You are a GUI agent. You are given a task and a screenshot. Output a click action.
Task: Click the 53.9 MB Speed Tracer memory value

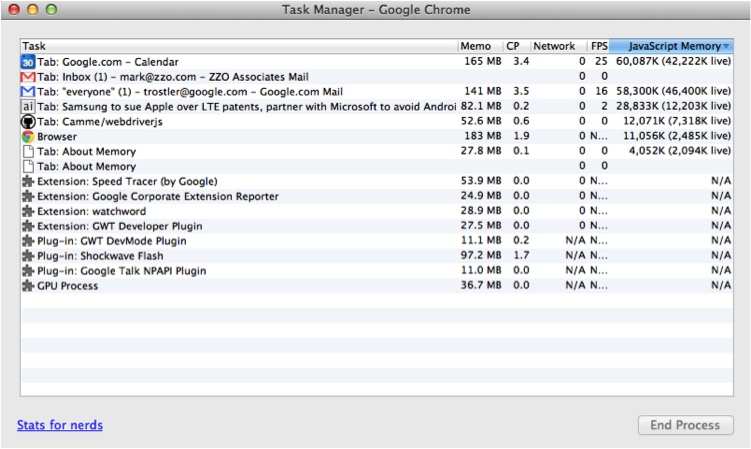(481, 180)
